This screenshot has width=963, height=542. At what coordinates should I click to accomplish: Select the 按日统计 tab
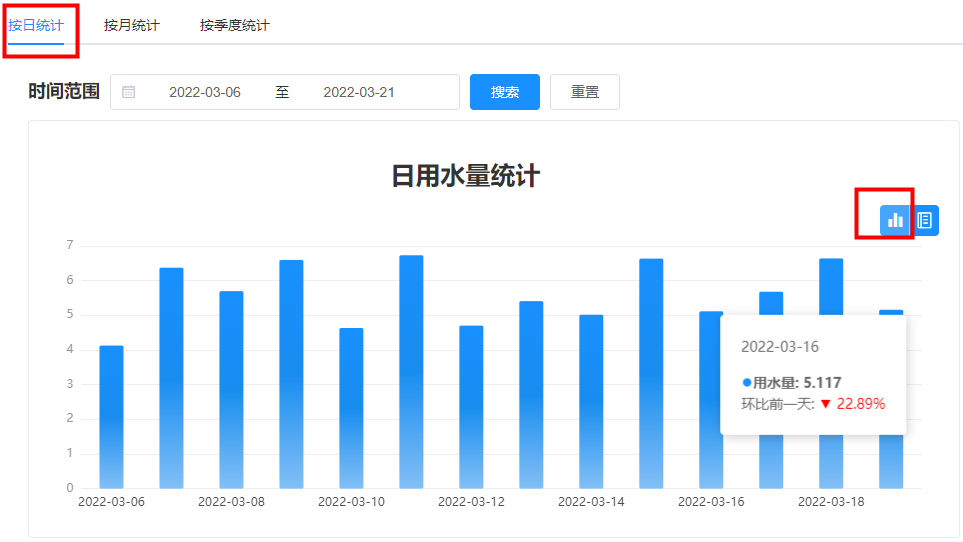pyautogui.click(x=36, y=25)
